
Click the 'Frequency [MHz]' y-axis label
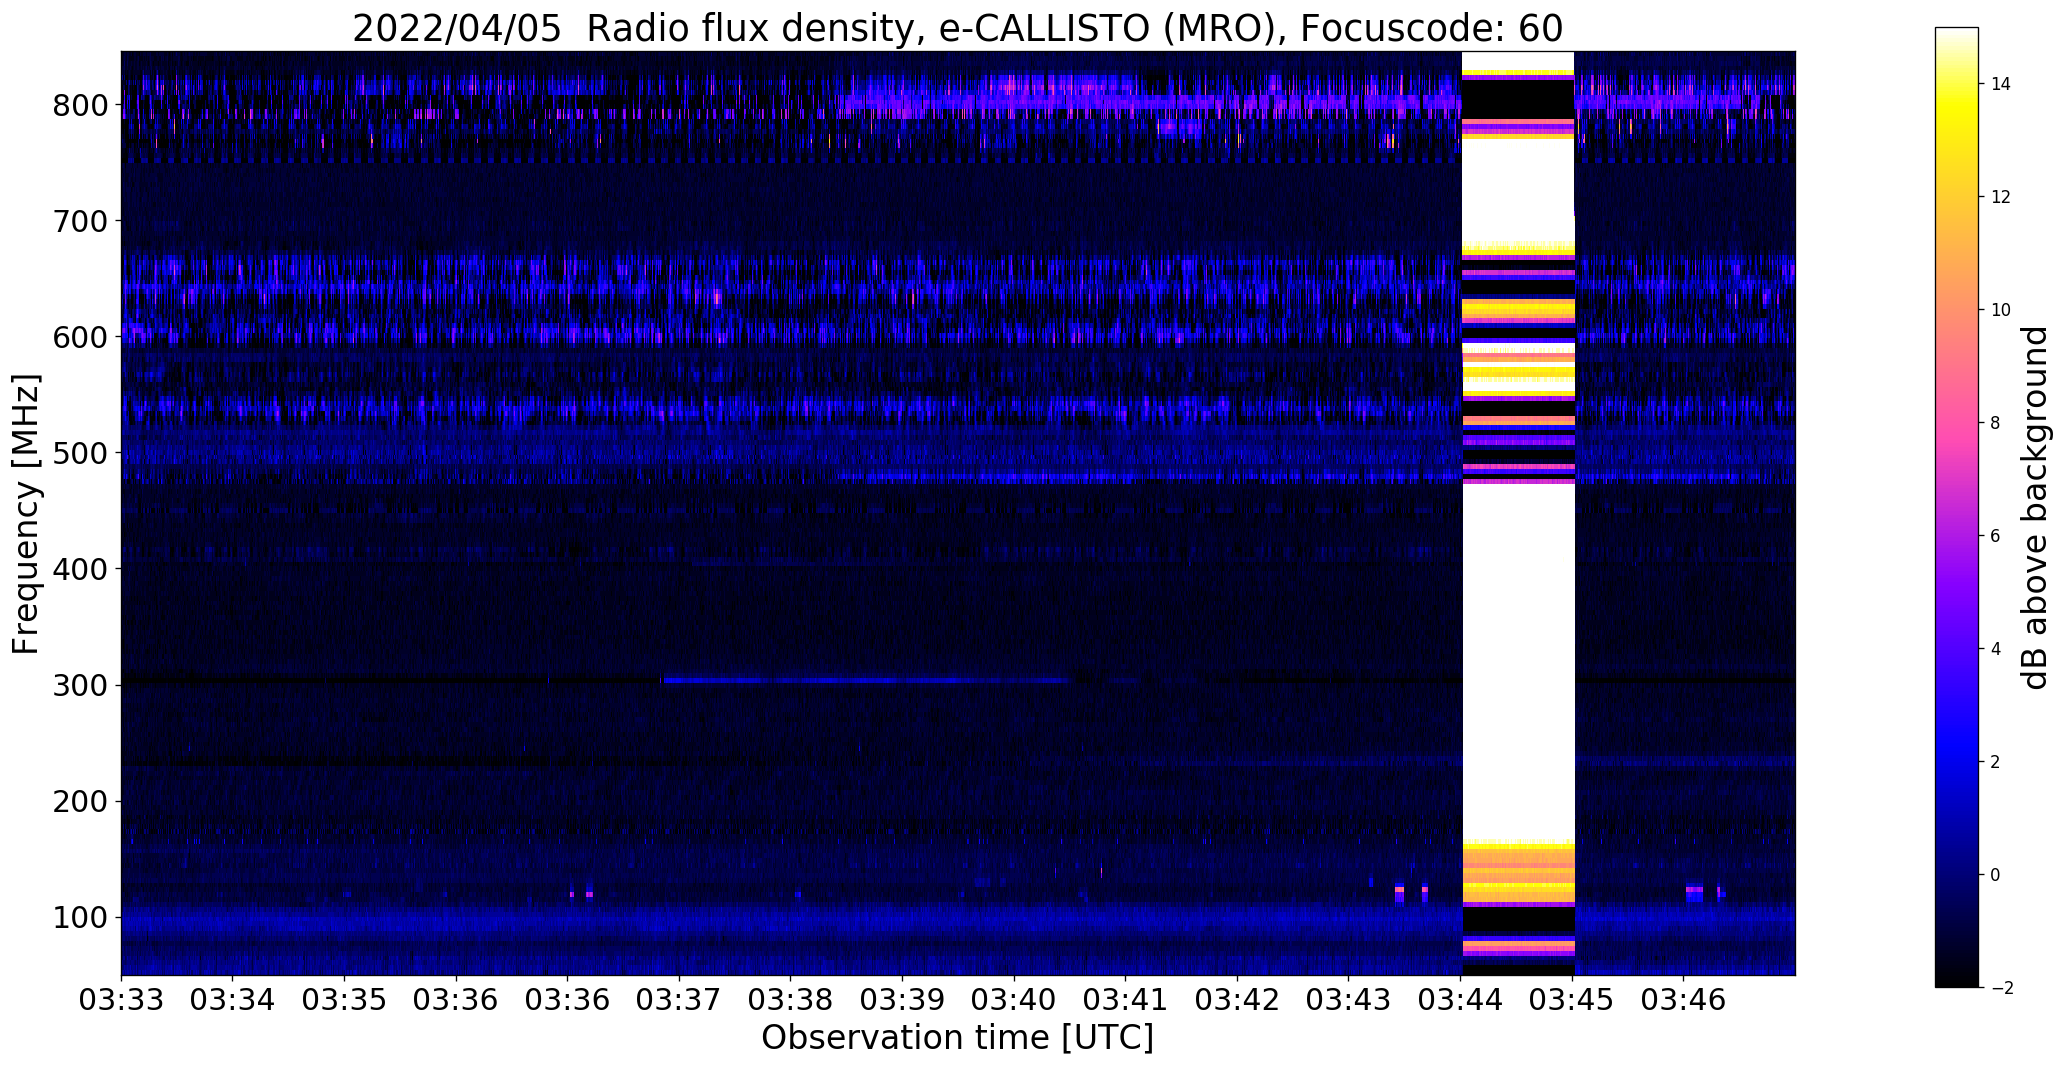pyautogui.click(x=26, y=514)
